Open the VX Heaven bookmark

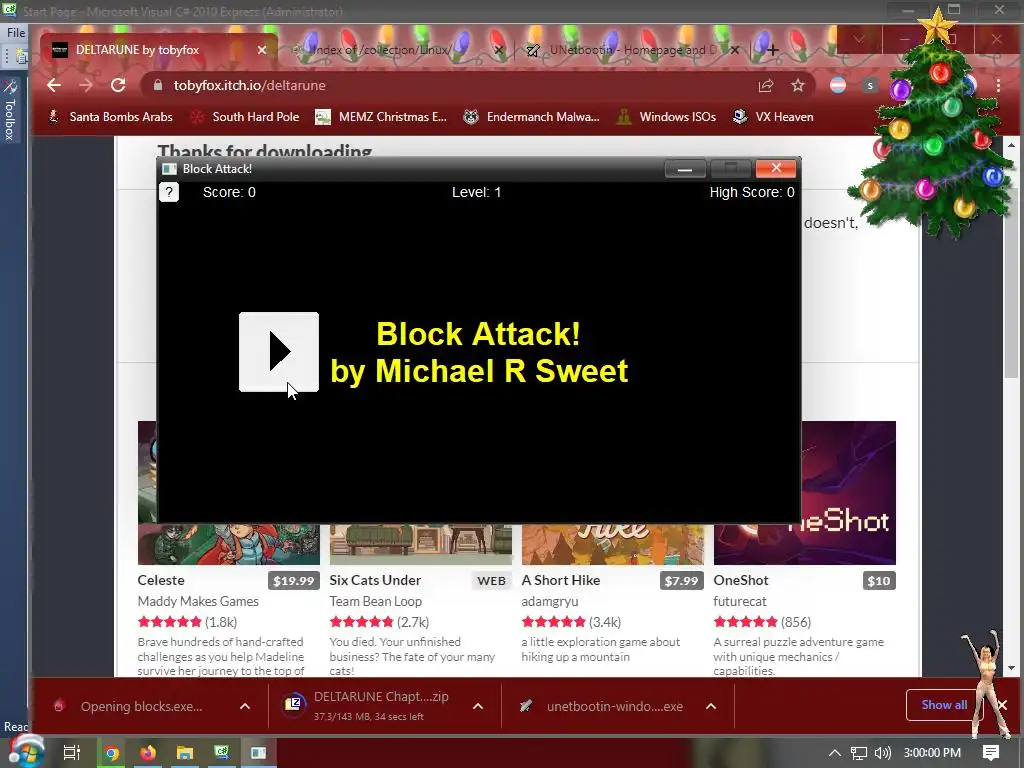tap(773, 117)
